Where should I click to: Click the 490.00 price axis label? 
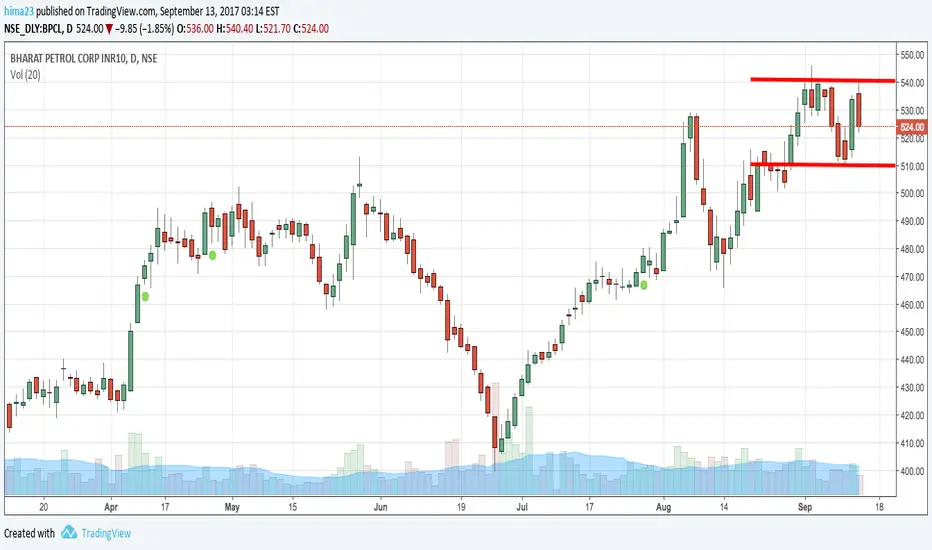click(x=912, y=221)
